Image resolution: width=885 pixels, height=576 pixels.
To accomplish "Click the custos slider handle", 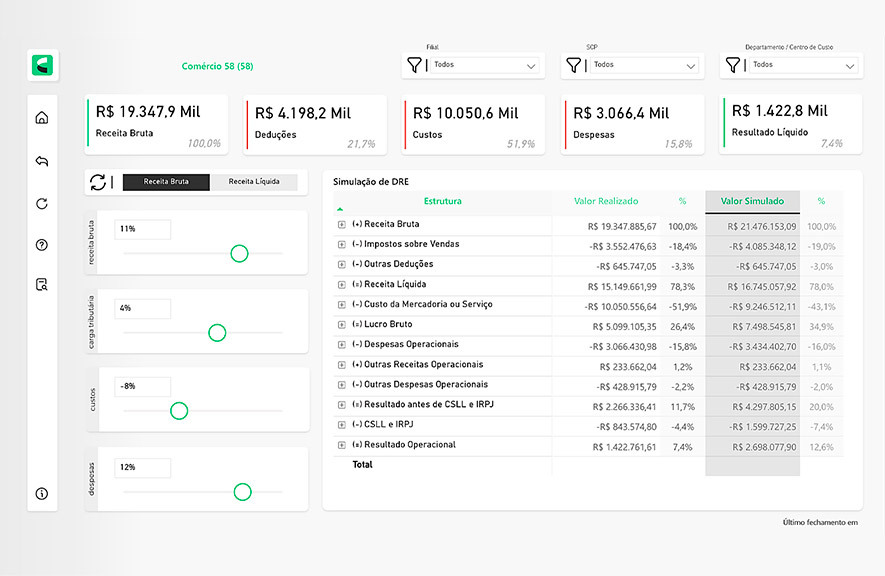I will (179, 410).
